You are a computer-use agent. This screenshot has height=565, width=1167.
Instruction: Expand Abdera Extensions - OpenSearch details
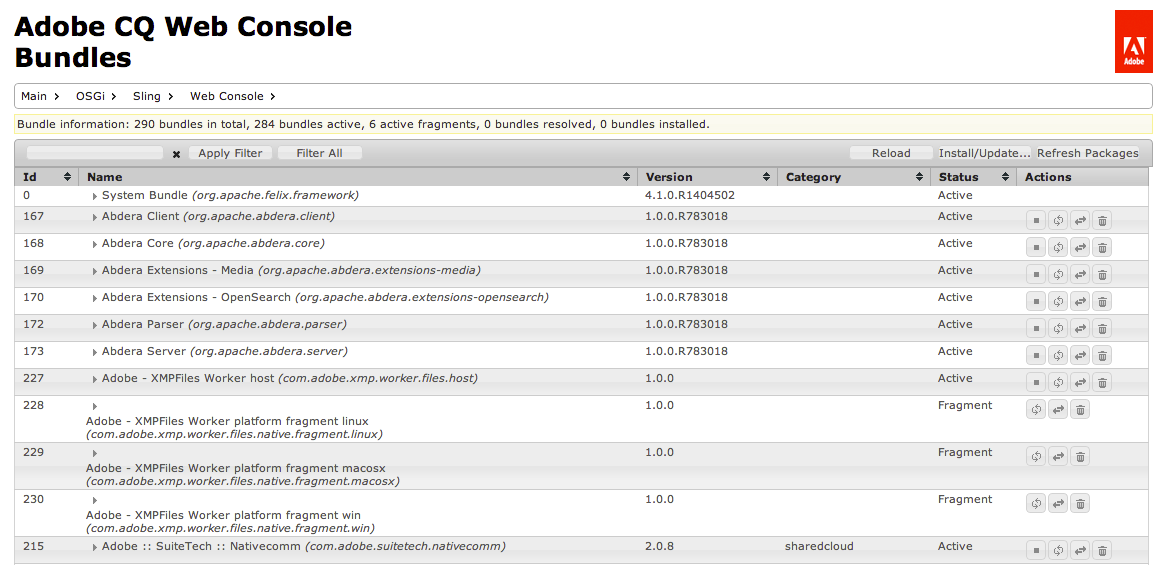(95, 298)
